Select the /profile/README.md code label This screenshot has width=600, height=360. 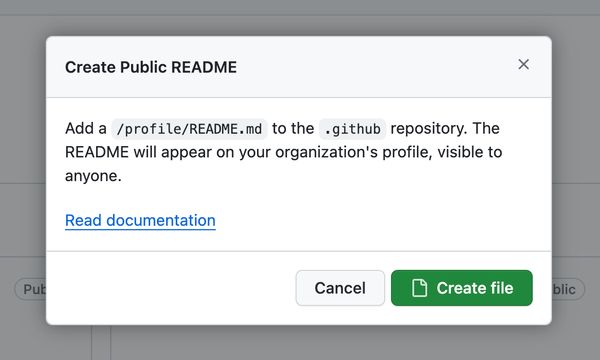click(189, 129)
